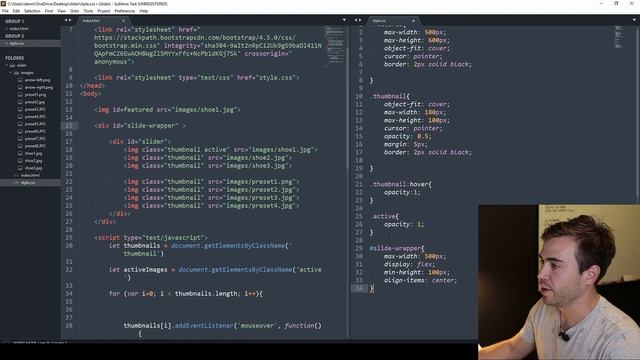Click the slider folder icon

pyautogui.click(x=12, y=65)
